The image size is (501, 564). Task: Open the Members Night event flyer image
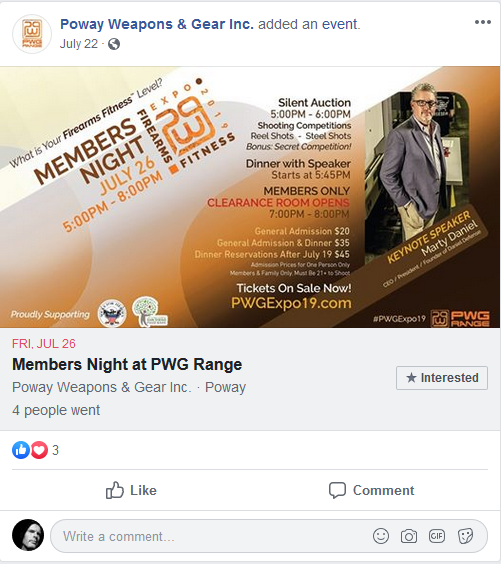pyautogui.click(x=250, y=197)
